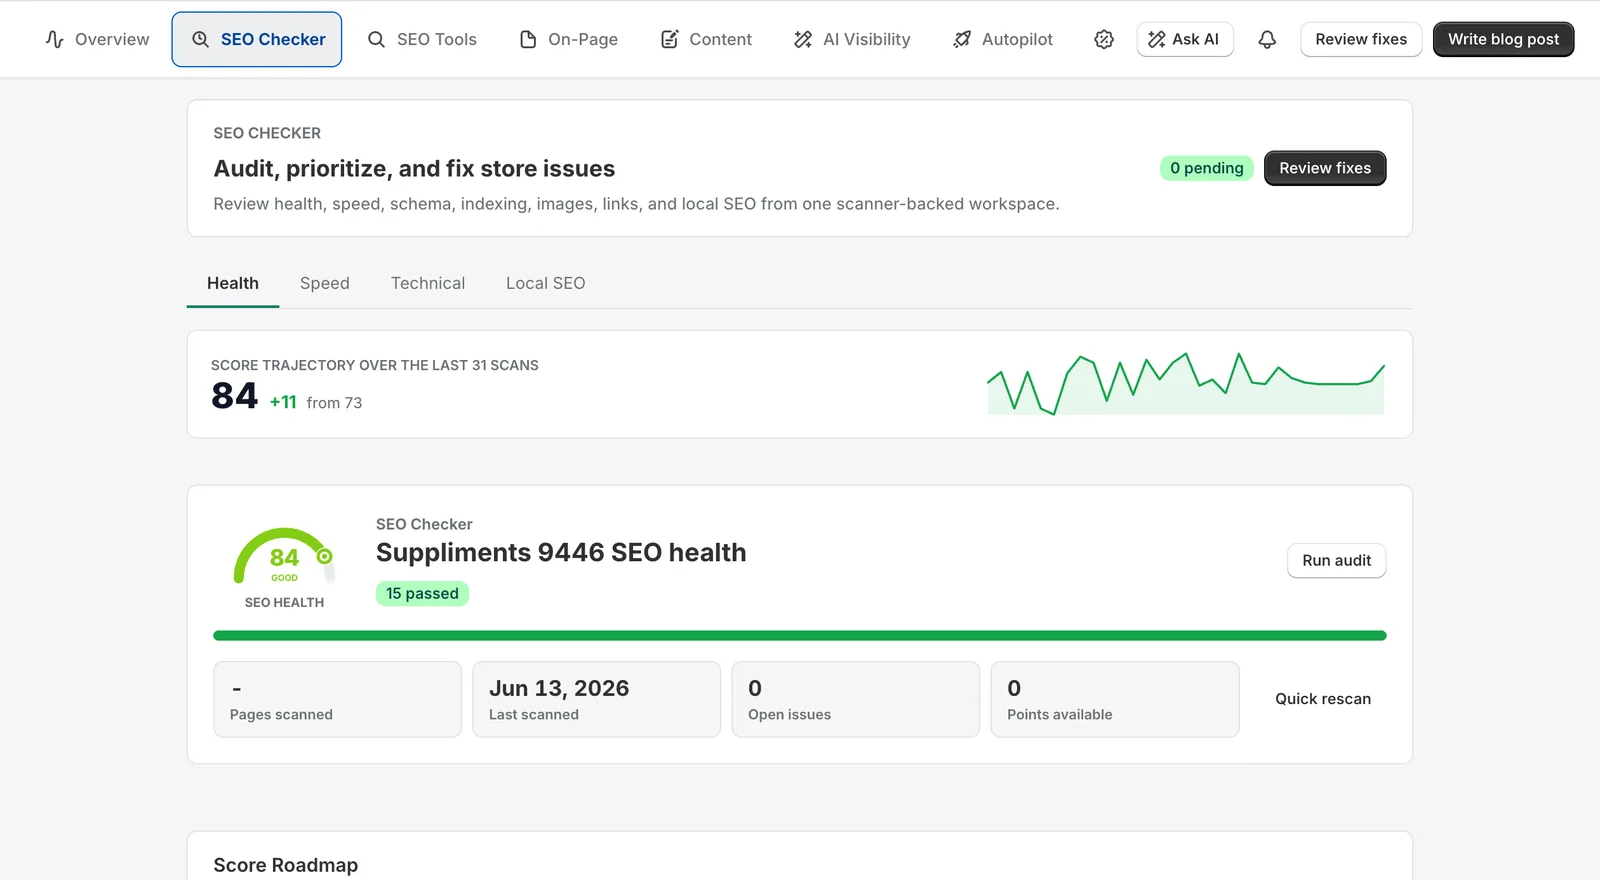Viewport: 1600px width, 880px height.
Task: Click the green audit progress bar
Action: point(799,636)
